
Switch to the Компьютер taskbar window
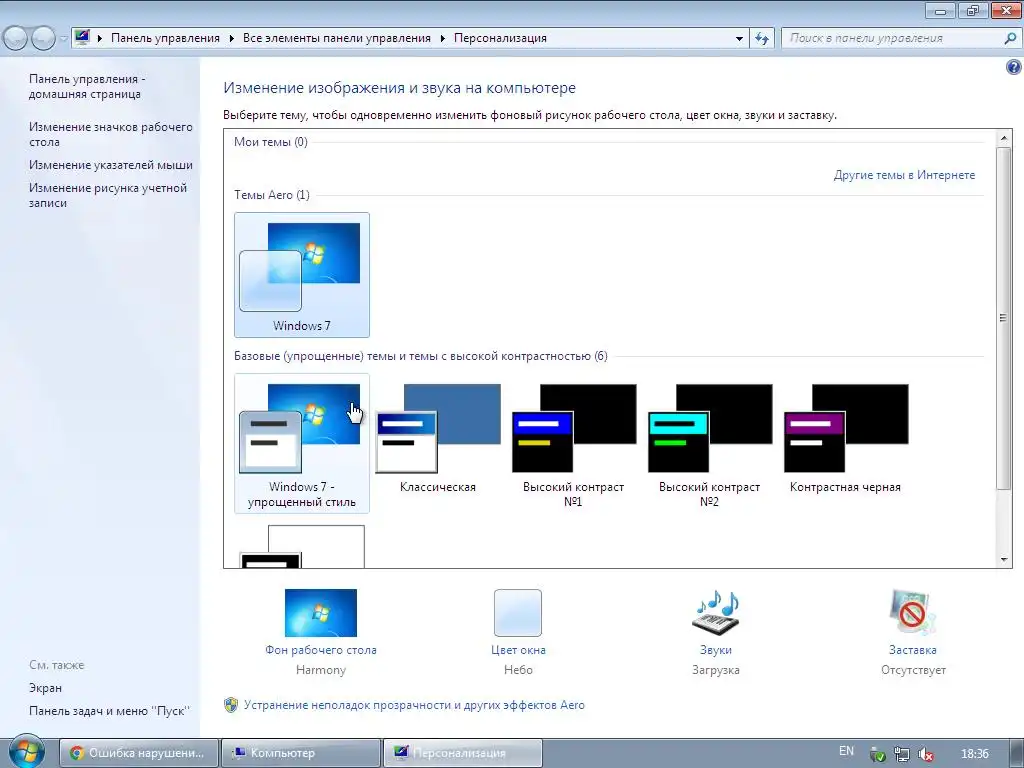(x=300, y=753)
